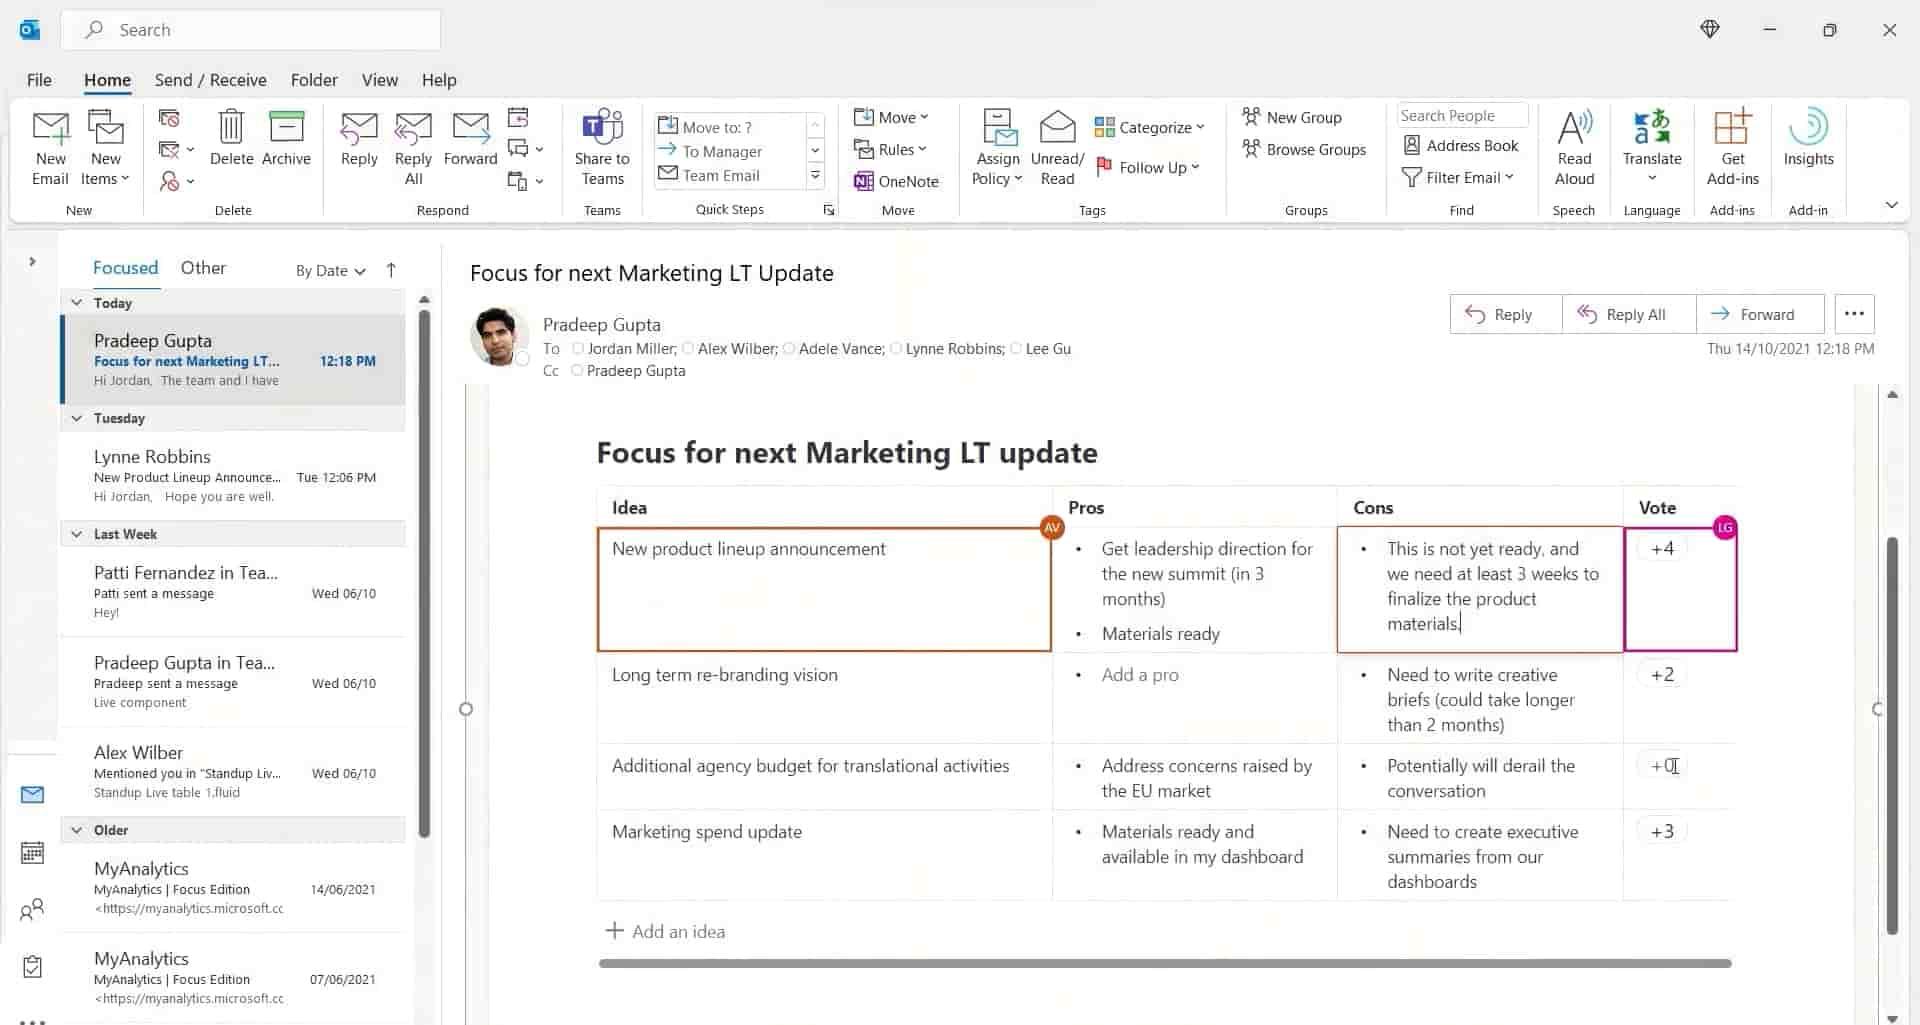This screenshot has width=1920, height=1025.
Task: Collapse the Today group
Action: pos(77,302)
